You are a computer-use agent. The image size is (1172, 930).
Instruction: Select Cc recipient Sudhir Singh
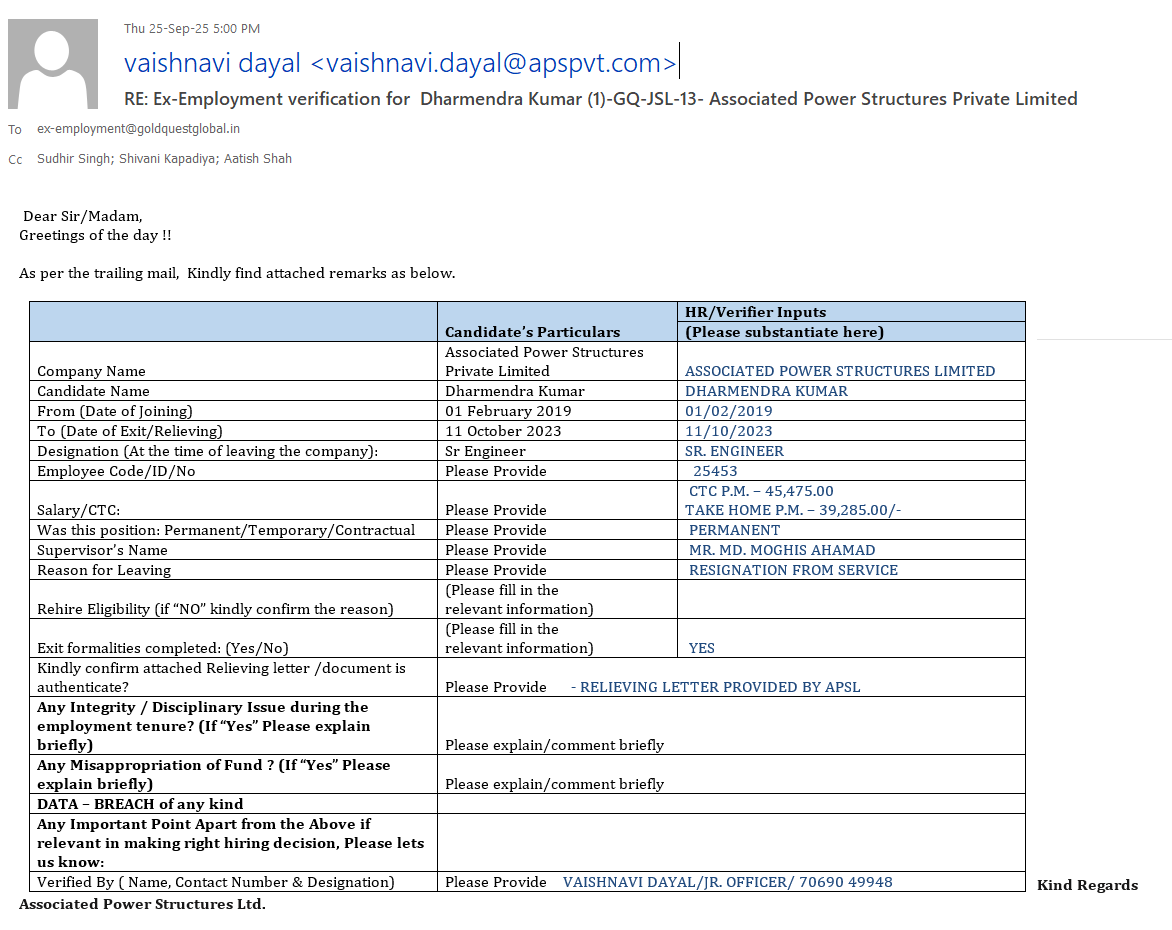[x=73, y=159]
